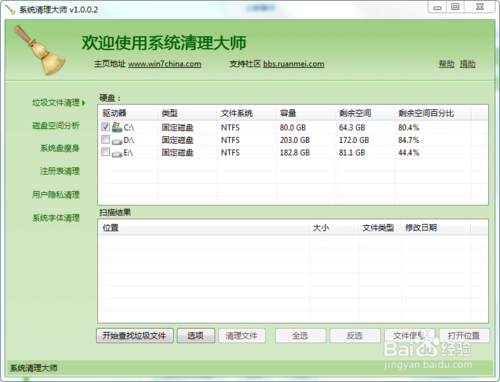Sort by the 类型 column header
The image size is (500, 382).
point(187,113)
